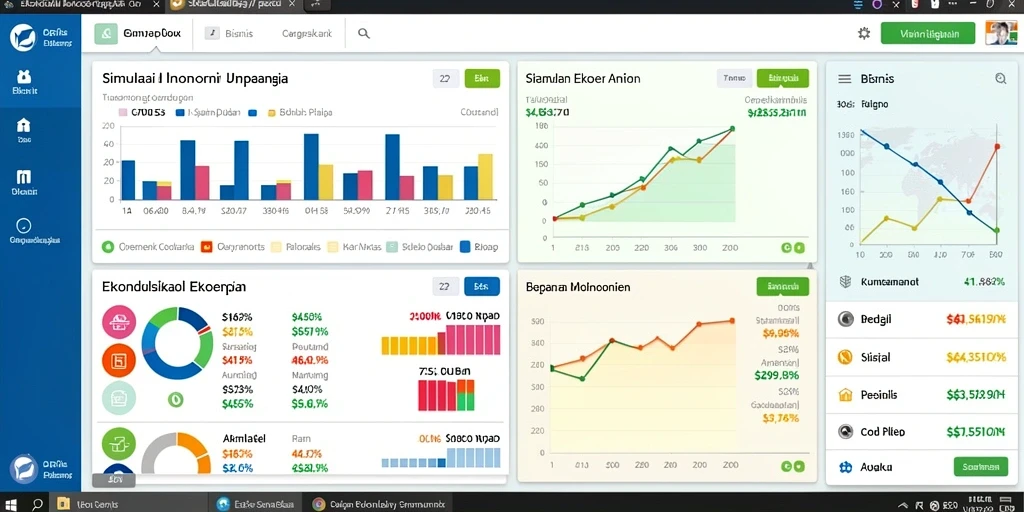Image resolution: width=1024 pixels, height=512 pixels.
Task: Click the magnifier icon in Bismis panel
Action: tap(1000, 79)
